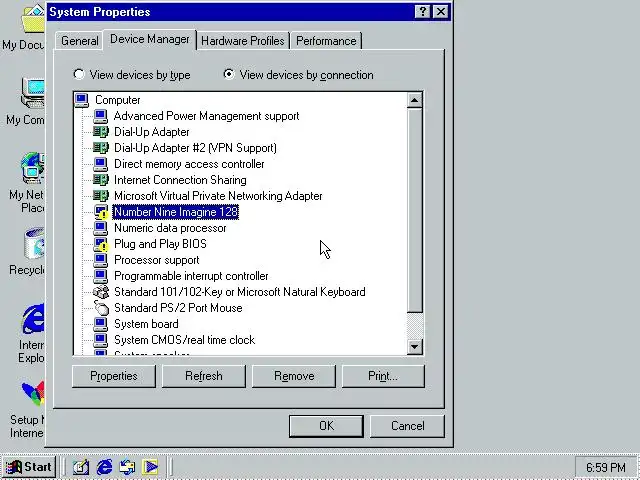
Task: Select System board entry
Action: (146, 324)
